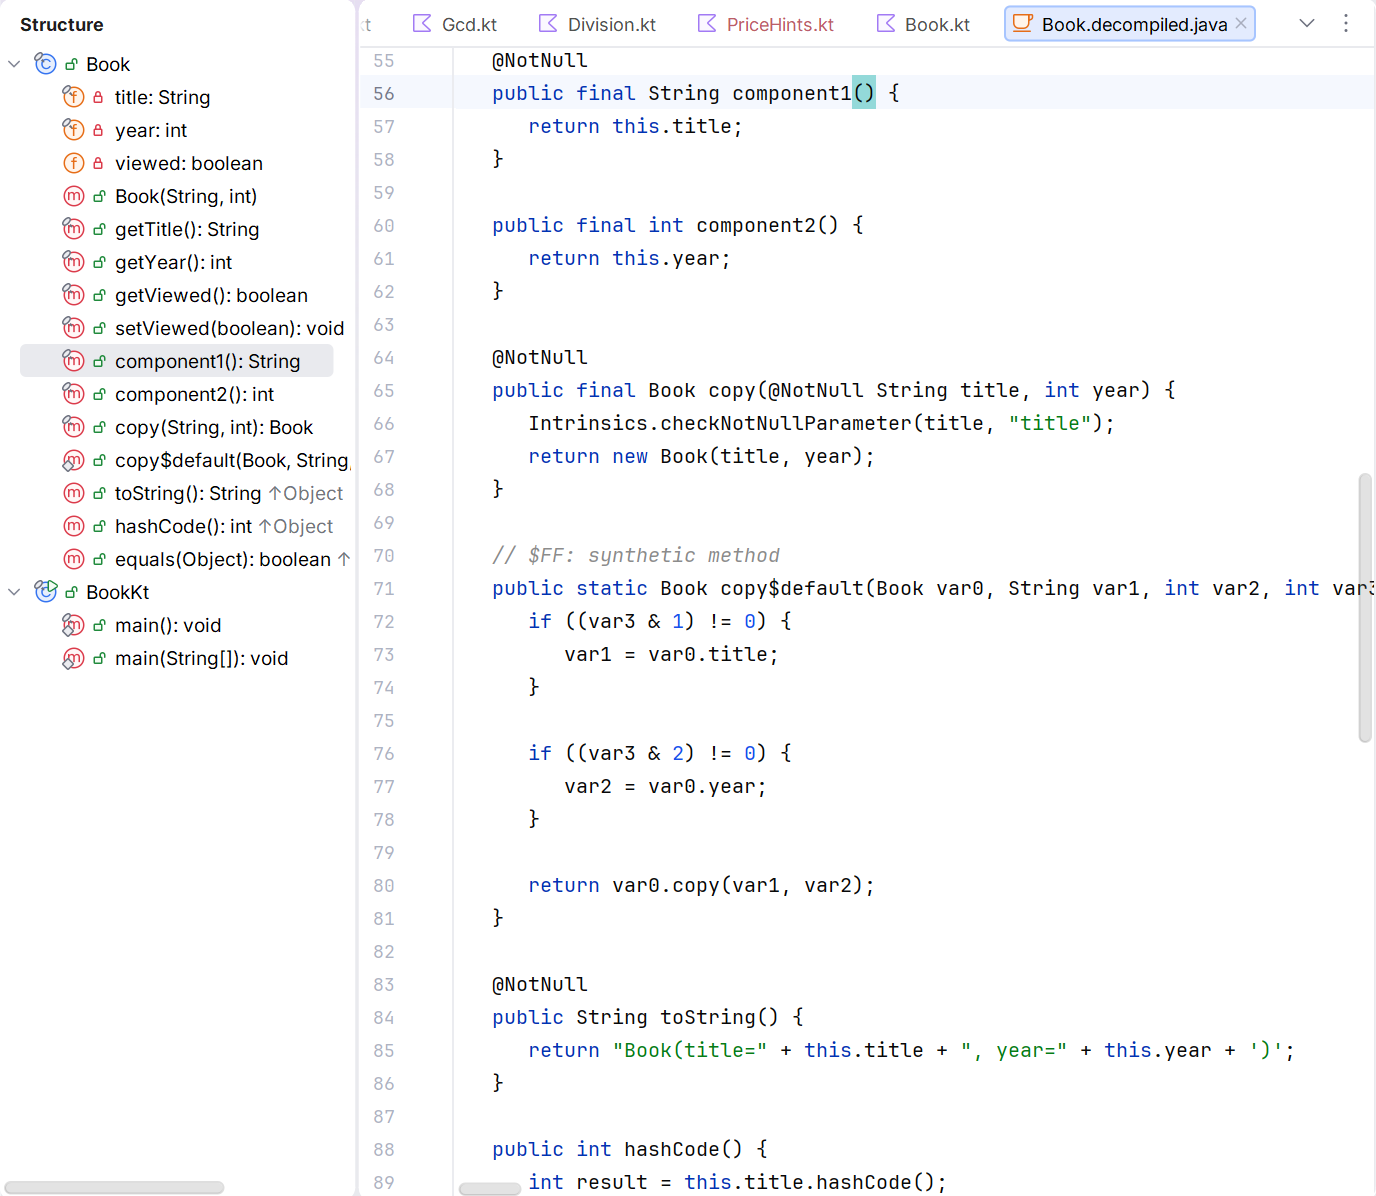Switch to the Gcd.kt tab
The height and width of the screenshot is (1196, 1376).
(x=455, y=24)
